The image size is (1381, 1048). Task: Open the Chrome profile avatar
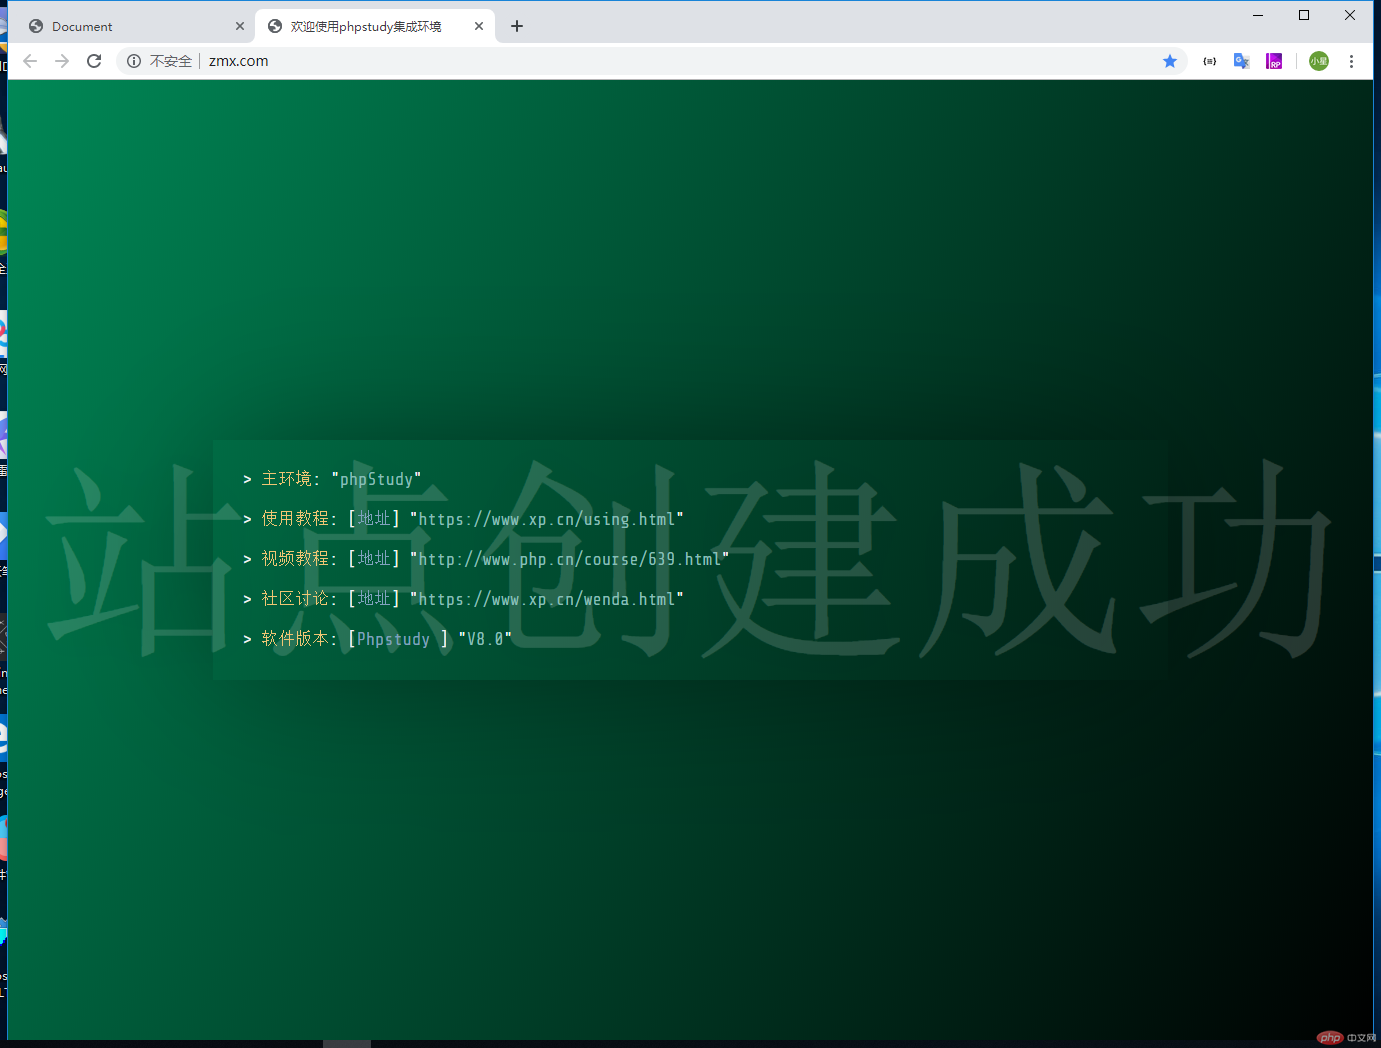tap(1319, 61)
